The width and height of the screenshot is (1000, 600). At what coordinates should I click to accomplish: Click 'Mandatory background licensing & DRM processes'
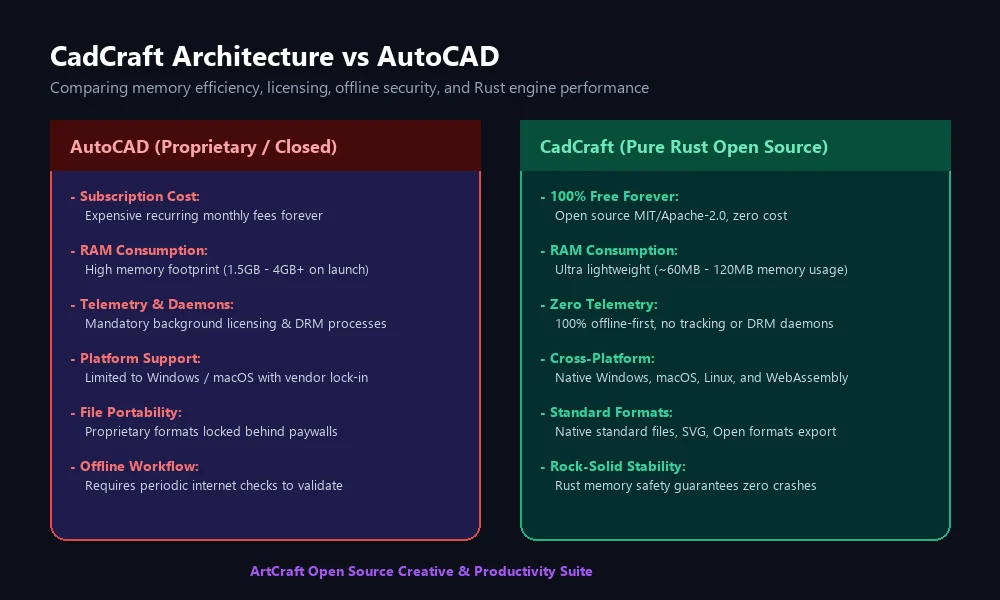click(x=235, y=324)
